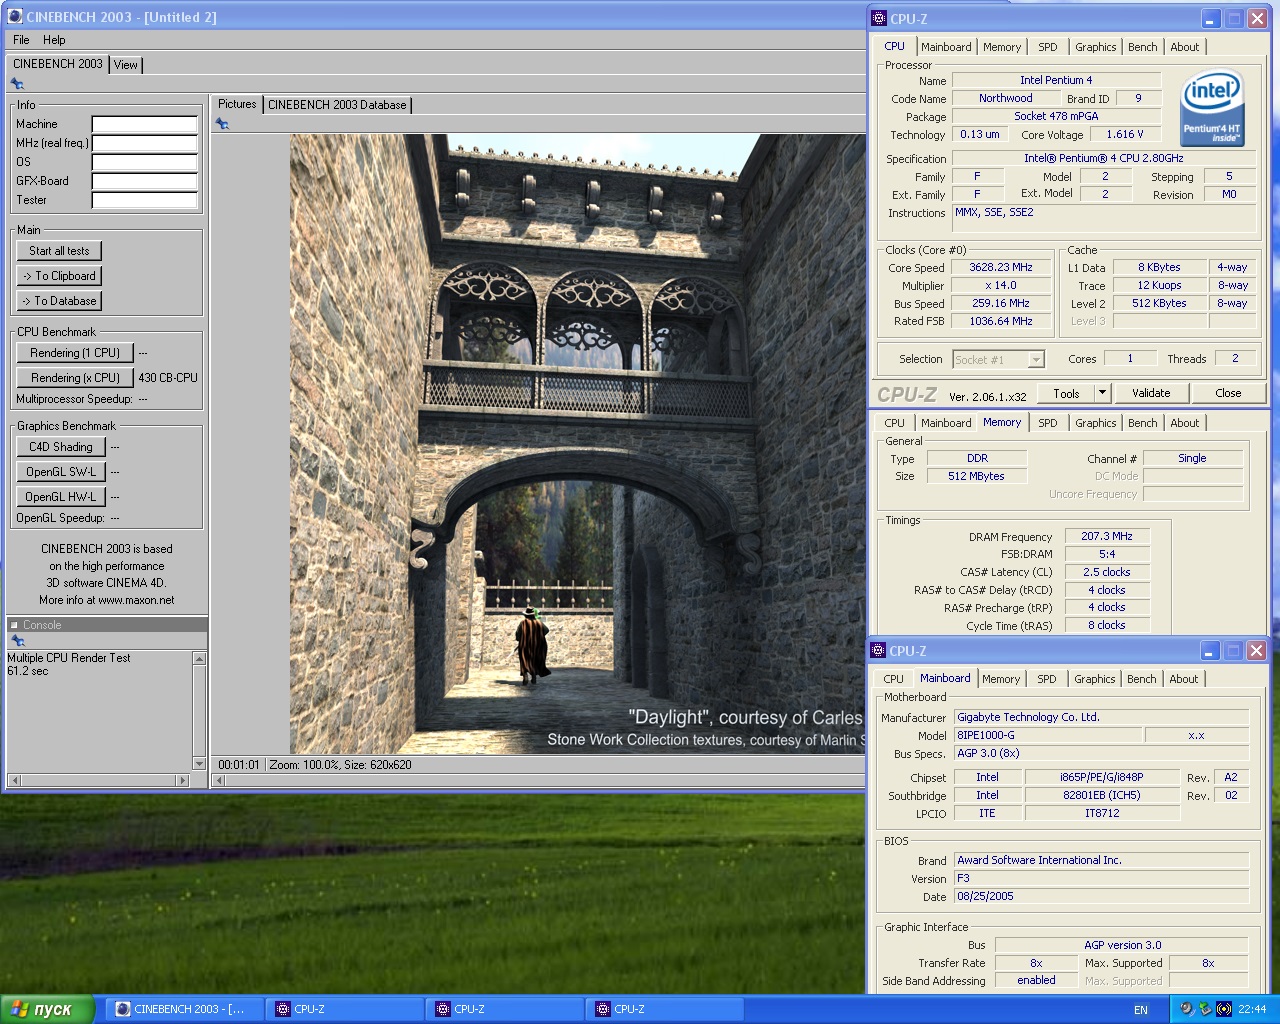Run C4D Shading benchmark

[61, 447]
